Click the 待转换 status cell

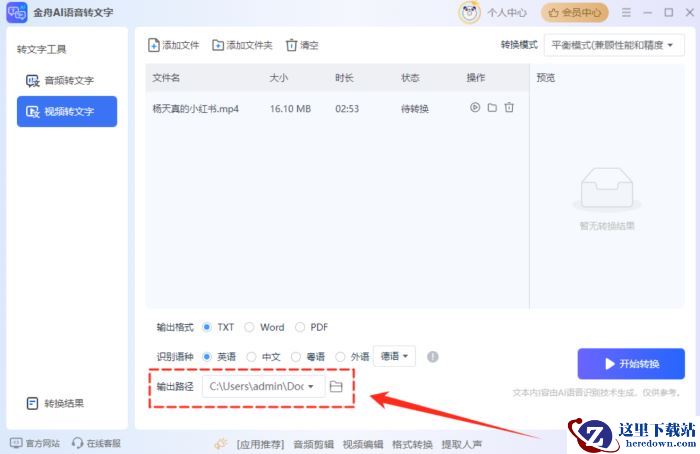click(415, 109)
